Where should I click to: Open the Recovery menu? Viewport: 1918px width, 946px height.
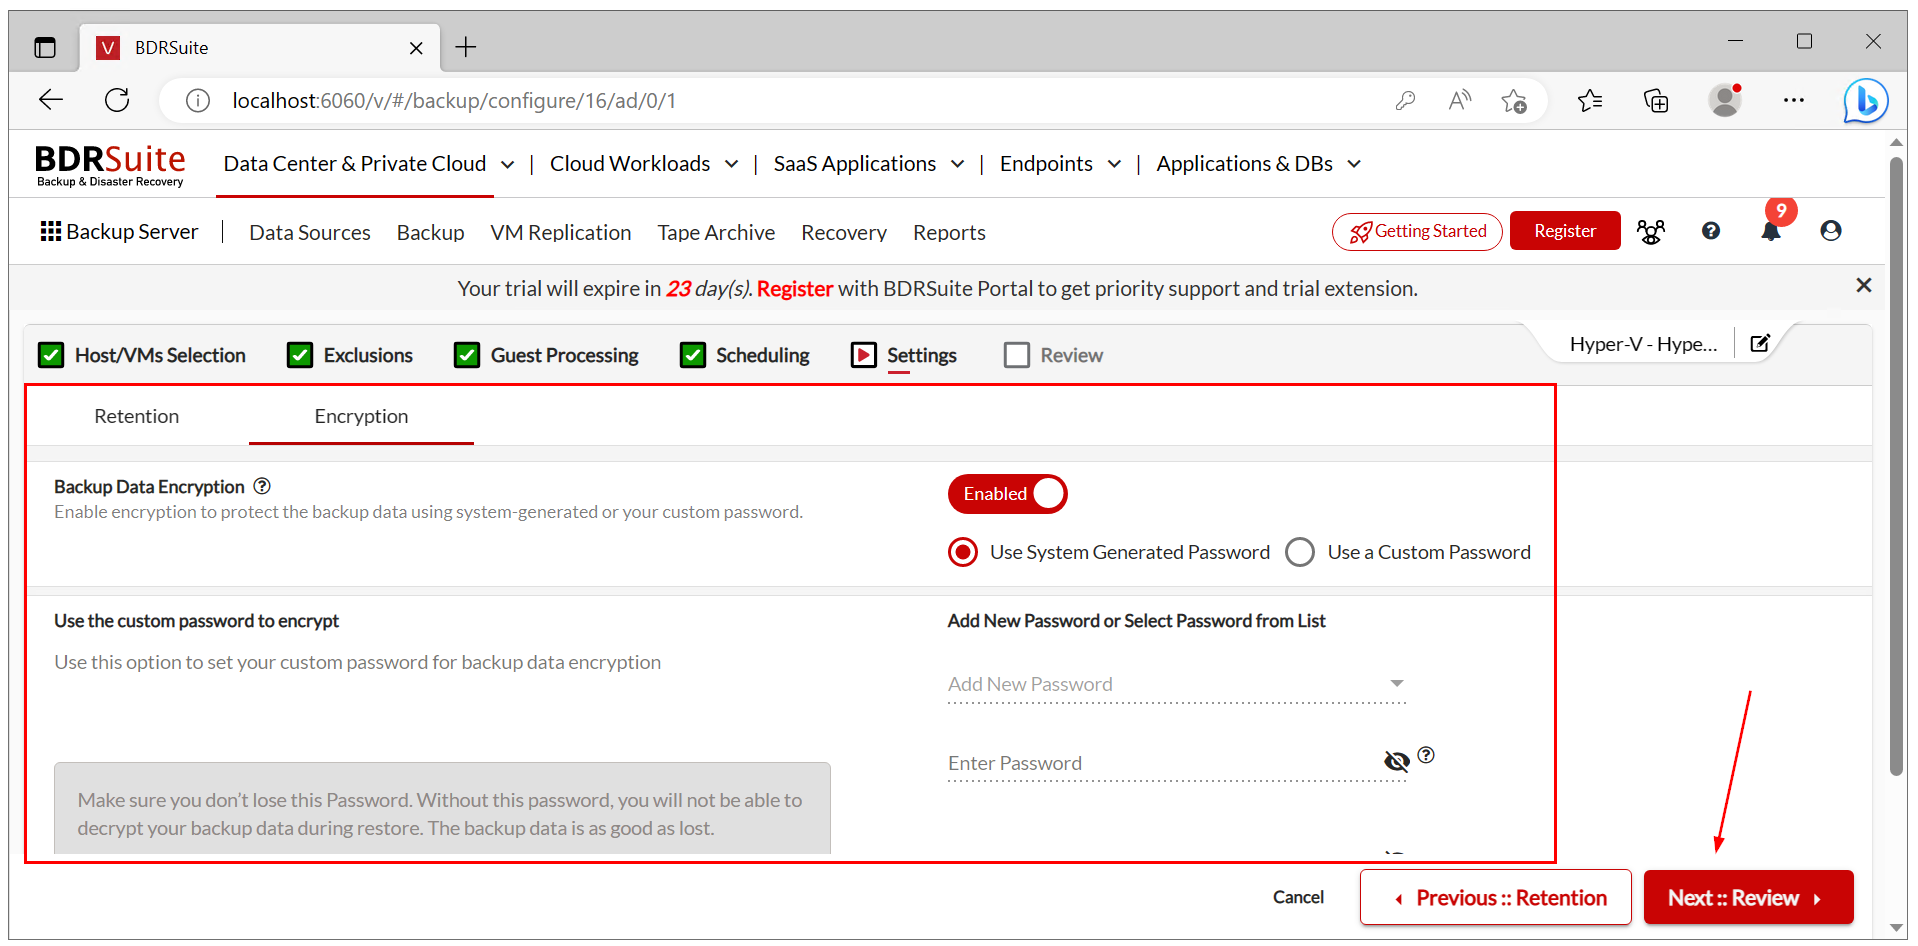click(x=844, y=232)
